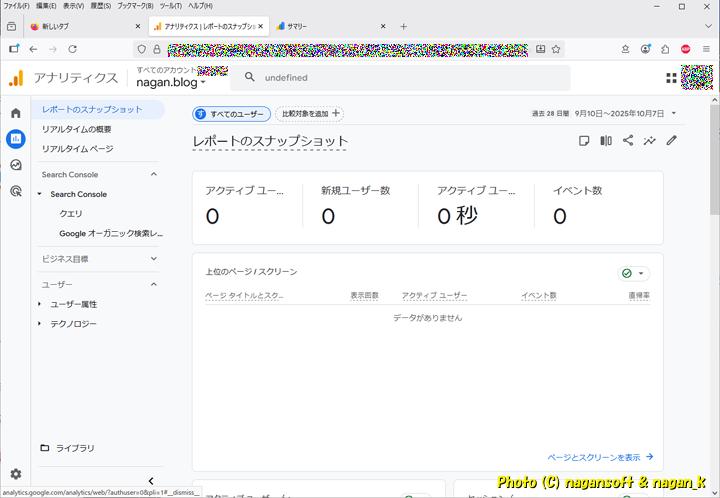Expand the ユーザー属性 tree item
The width and height of the screenshot is (720, 498).
coord(40,304)
